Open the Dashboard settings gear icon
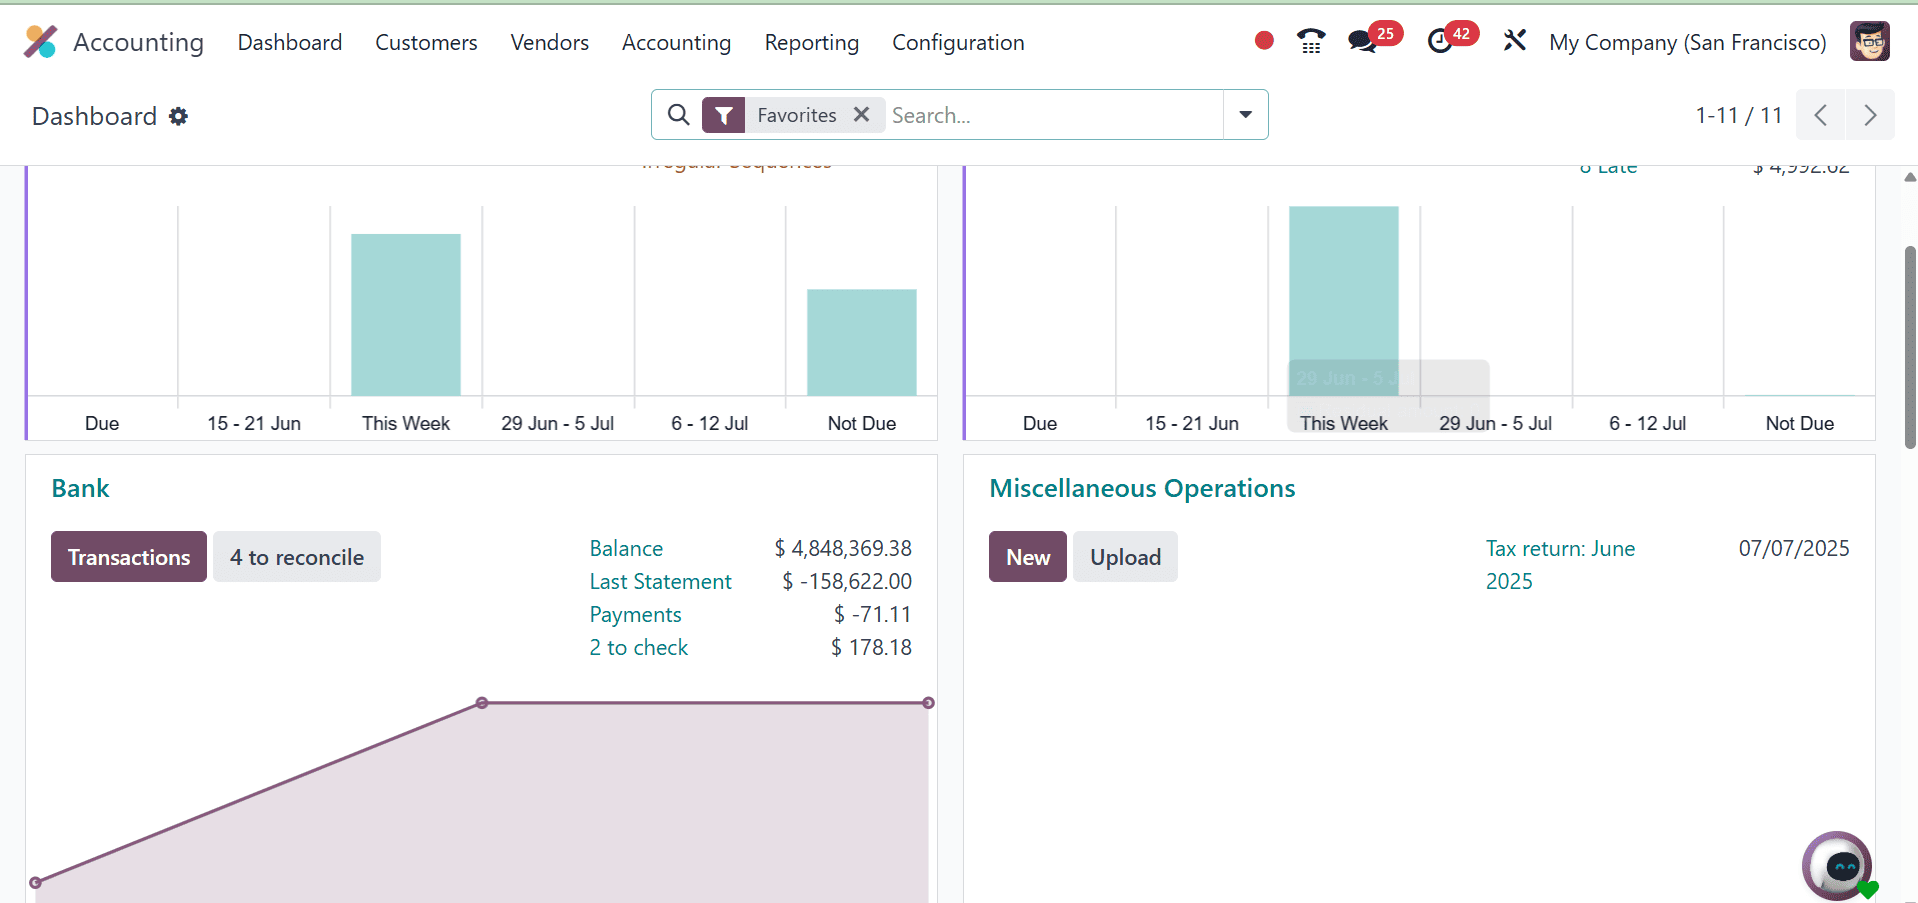This screenshot has height=903, width=1918. [x=179, y=116]
